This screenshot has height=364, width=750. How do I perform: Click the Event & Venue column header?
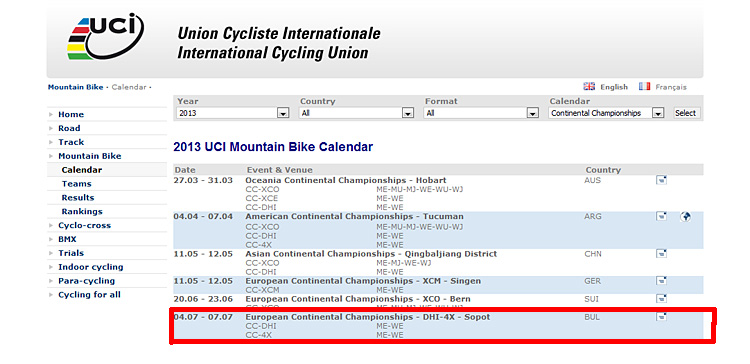click(x=280, y=170)
